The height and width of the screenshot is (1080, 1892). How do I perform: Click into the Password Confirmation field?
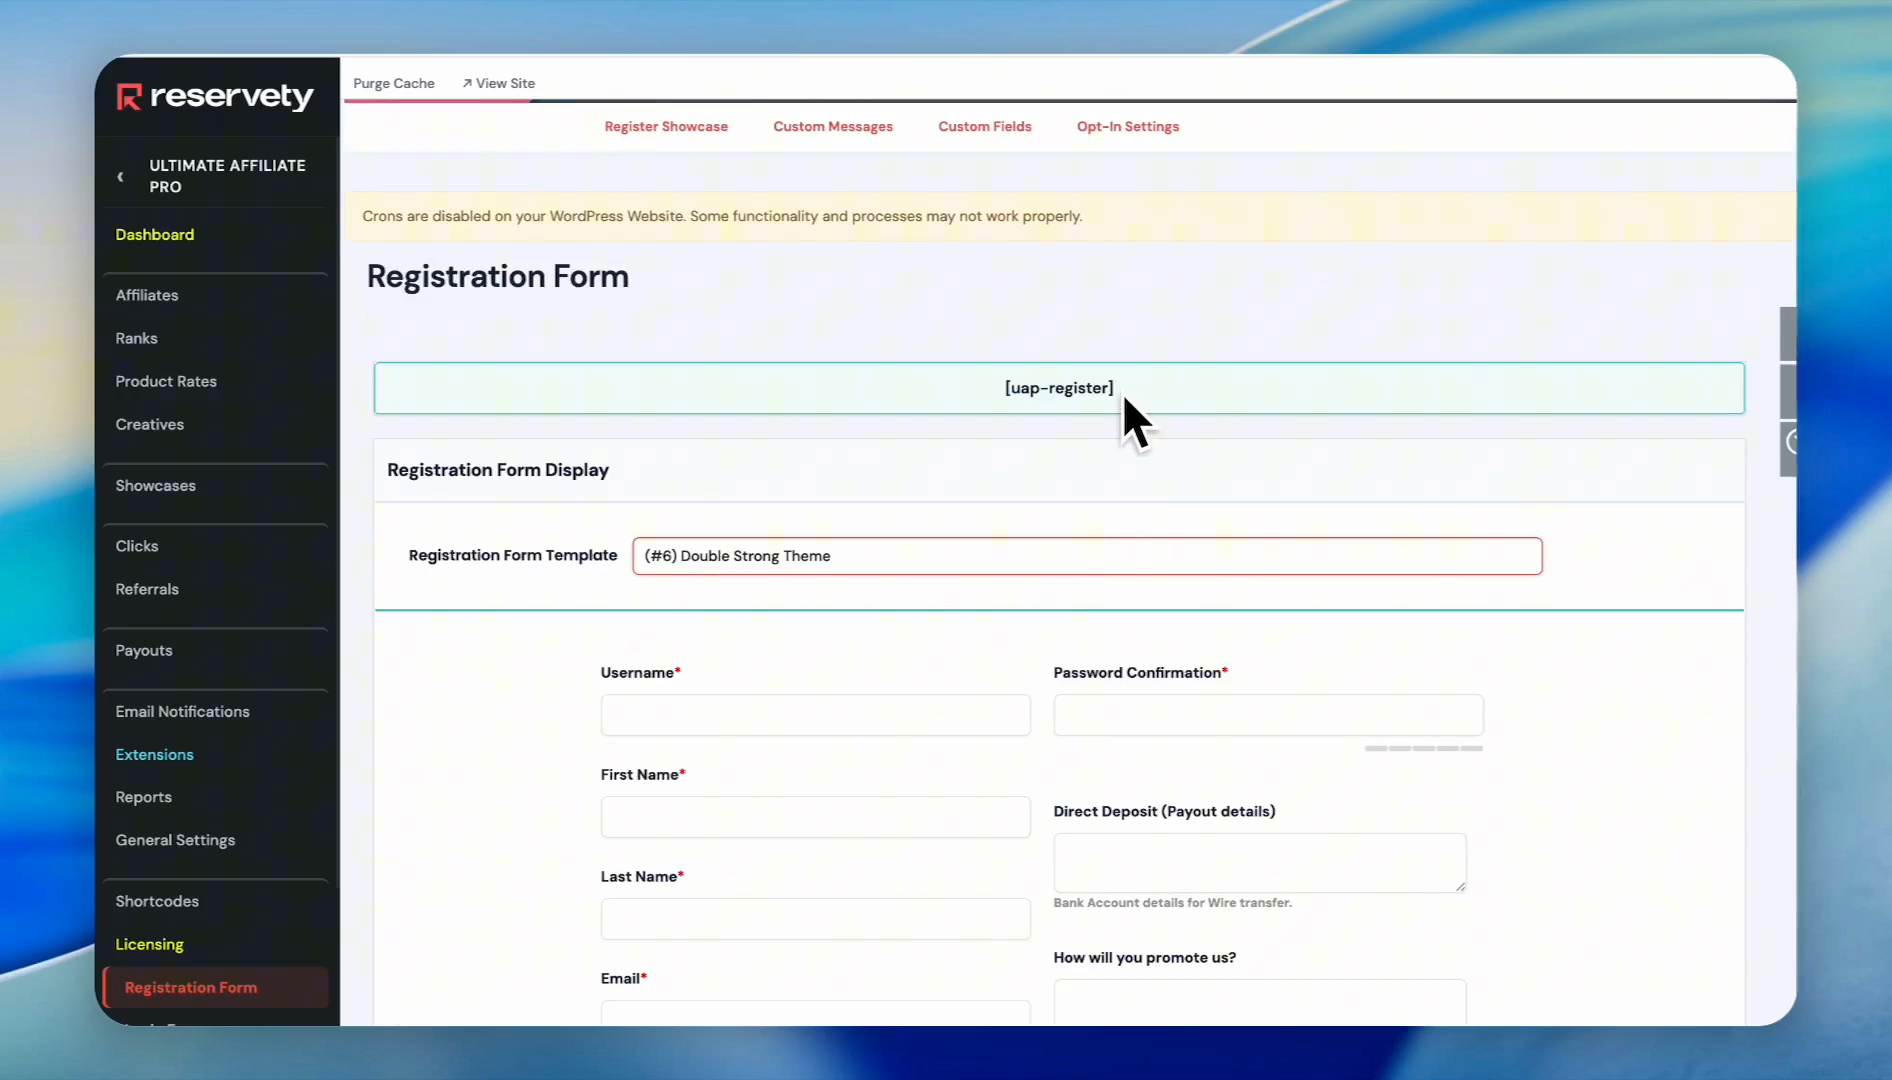click(x=1267, y=715)
